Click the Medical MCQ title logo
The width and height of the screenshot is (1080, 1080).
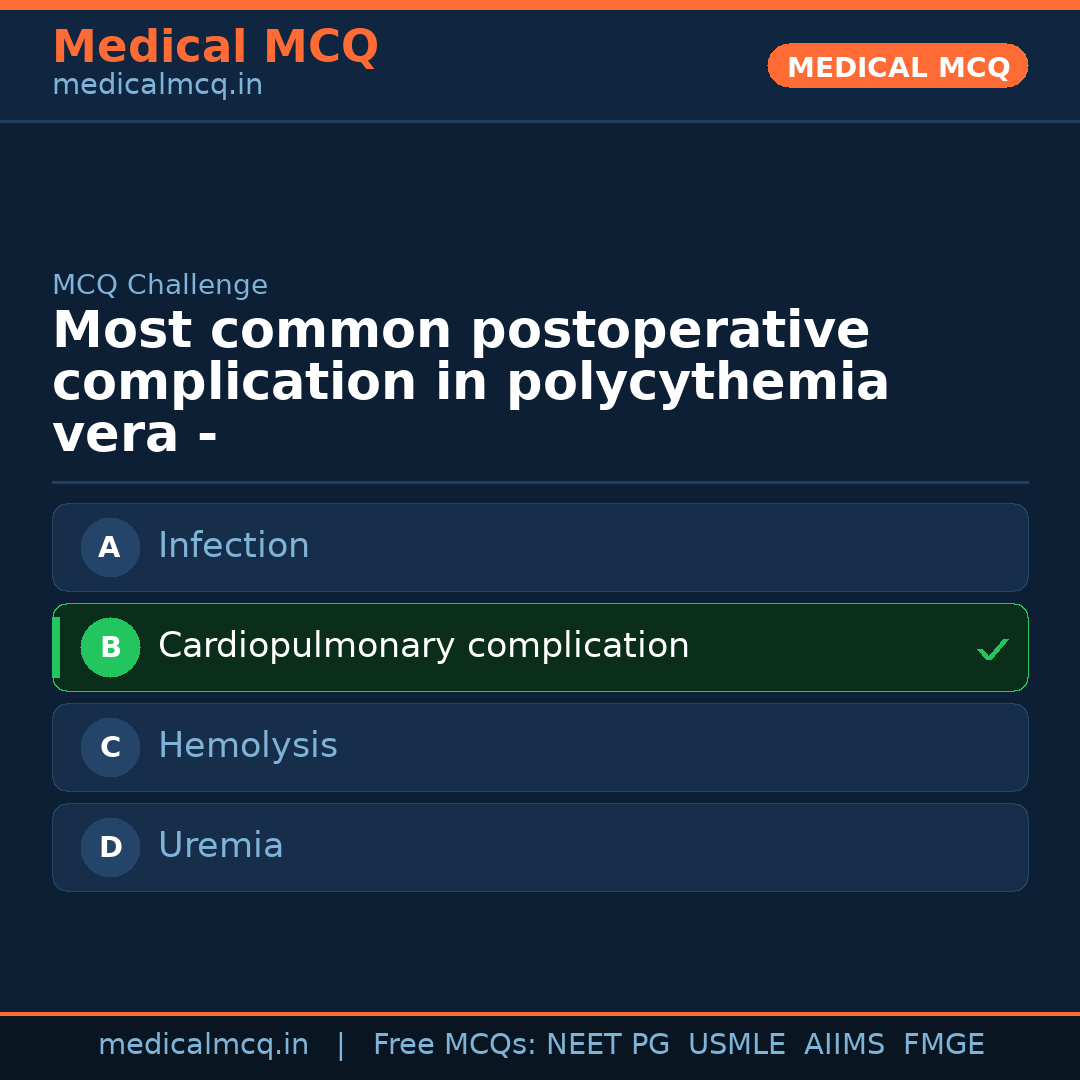tap(215, 47)
